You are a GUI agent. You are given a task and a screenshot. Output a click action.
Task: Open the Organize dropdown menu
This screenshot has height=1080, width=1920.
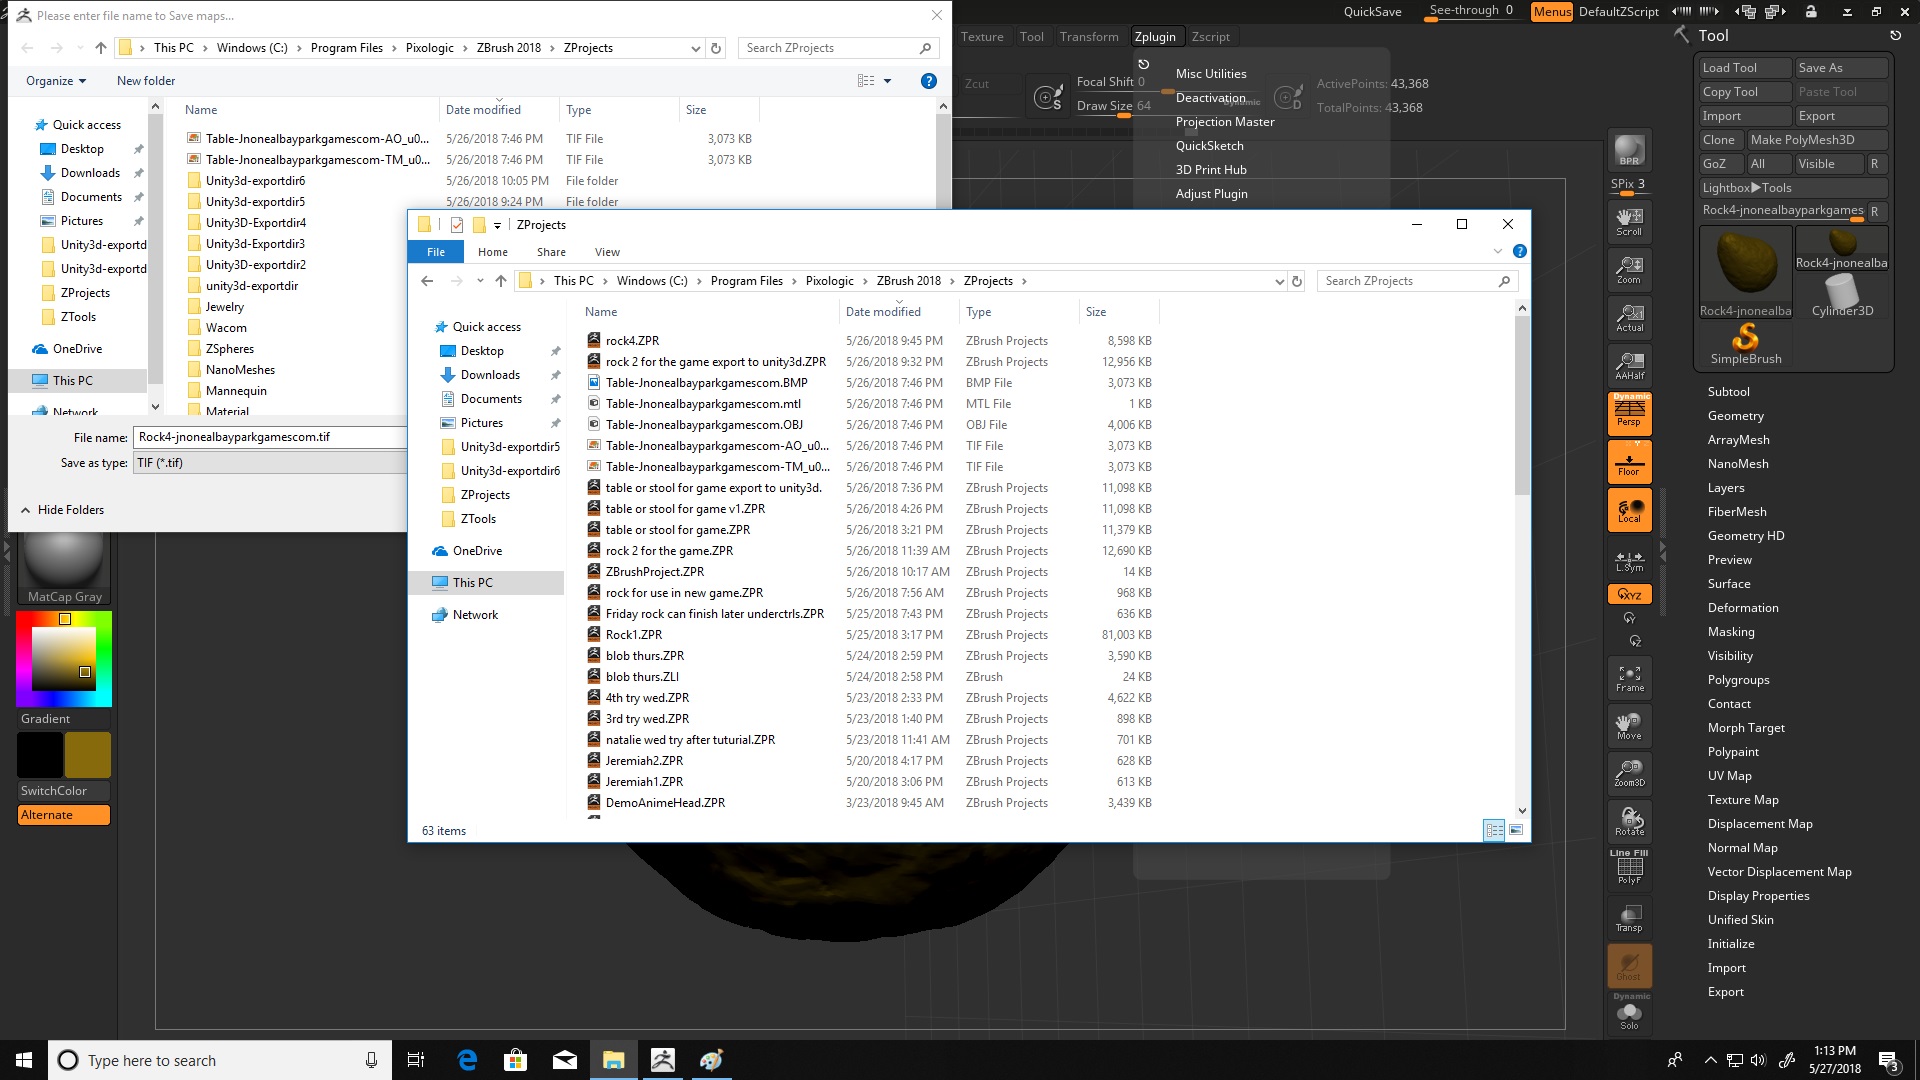pos(56,81)
